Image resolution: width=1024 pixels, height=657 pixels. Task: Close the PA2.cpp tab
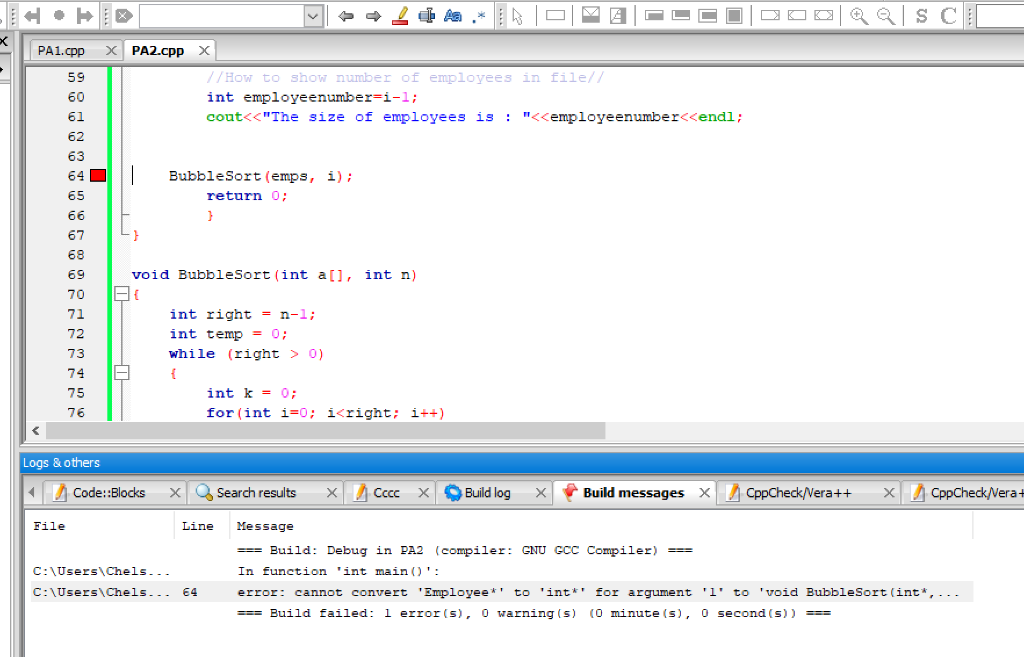(x=204, y=50)
